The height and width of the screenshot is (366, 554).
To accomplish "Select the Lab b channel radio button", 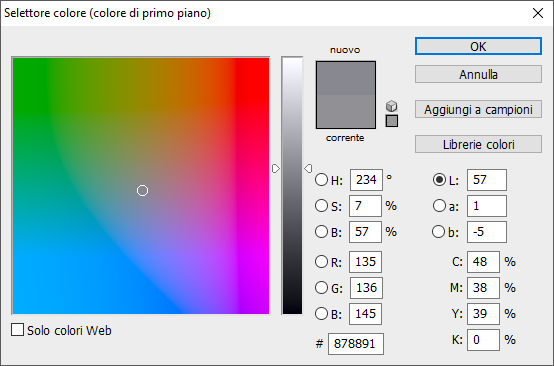I will pyautogui.click(x=438, y=232).
